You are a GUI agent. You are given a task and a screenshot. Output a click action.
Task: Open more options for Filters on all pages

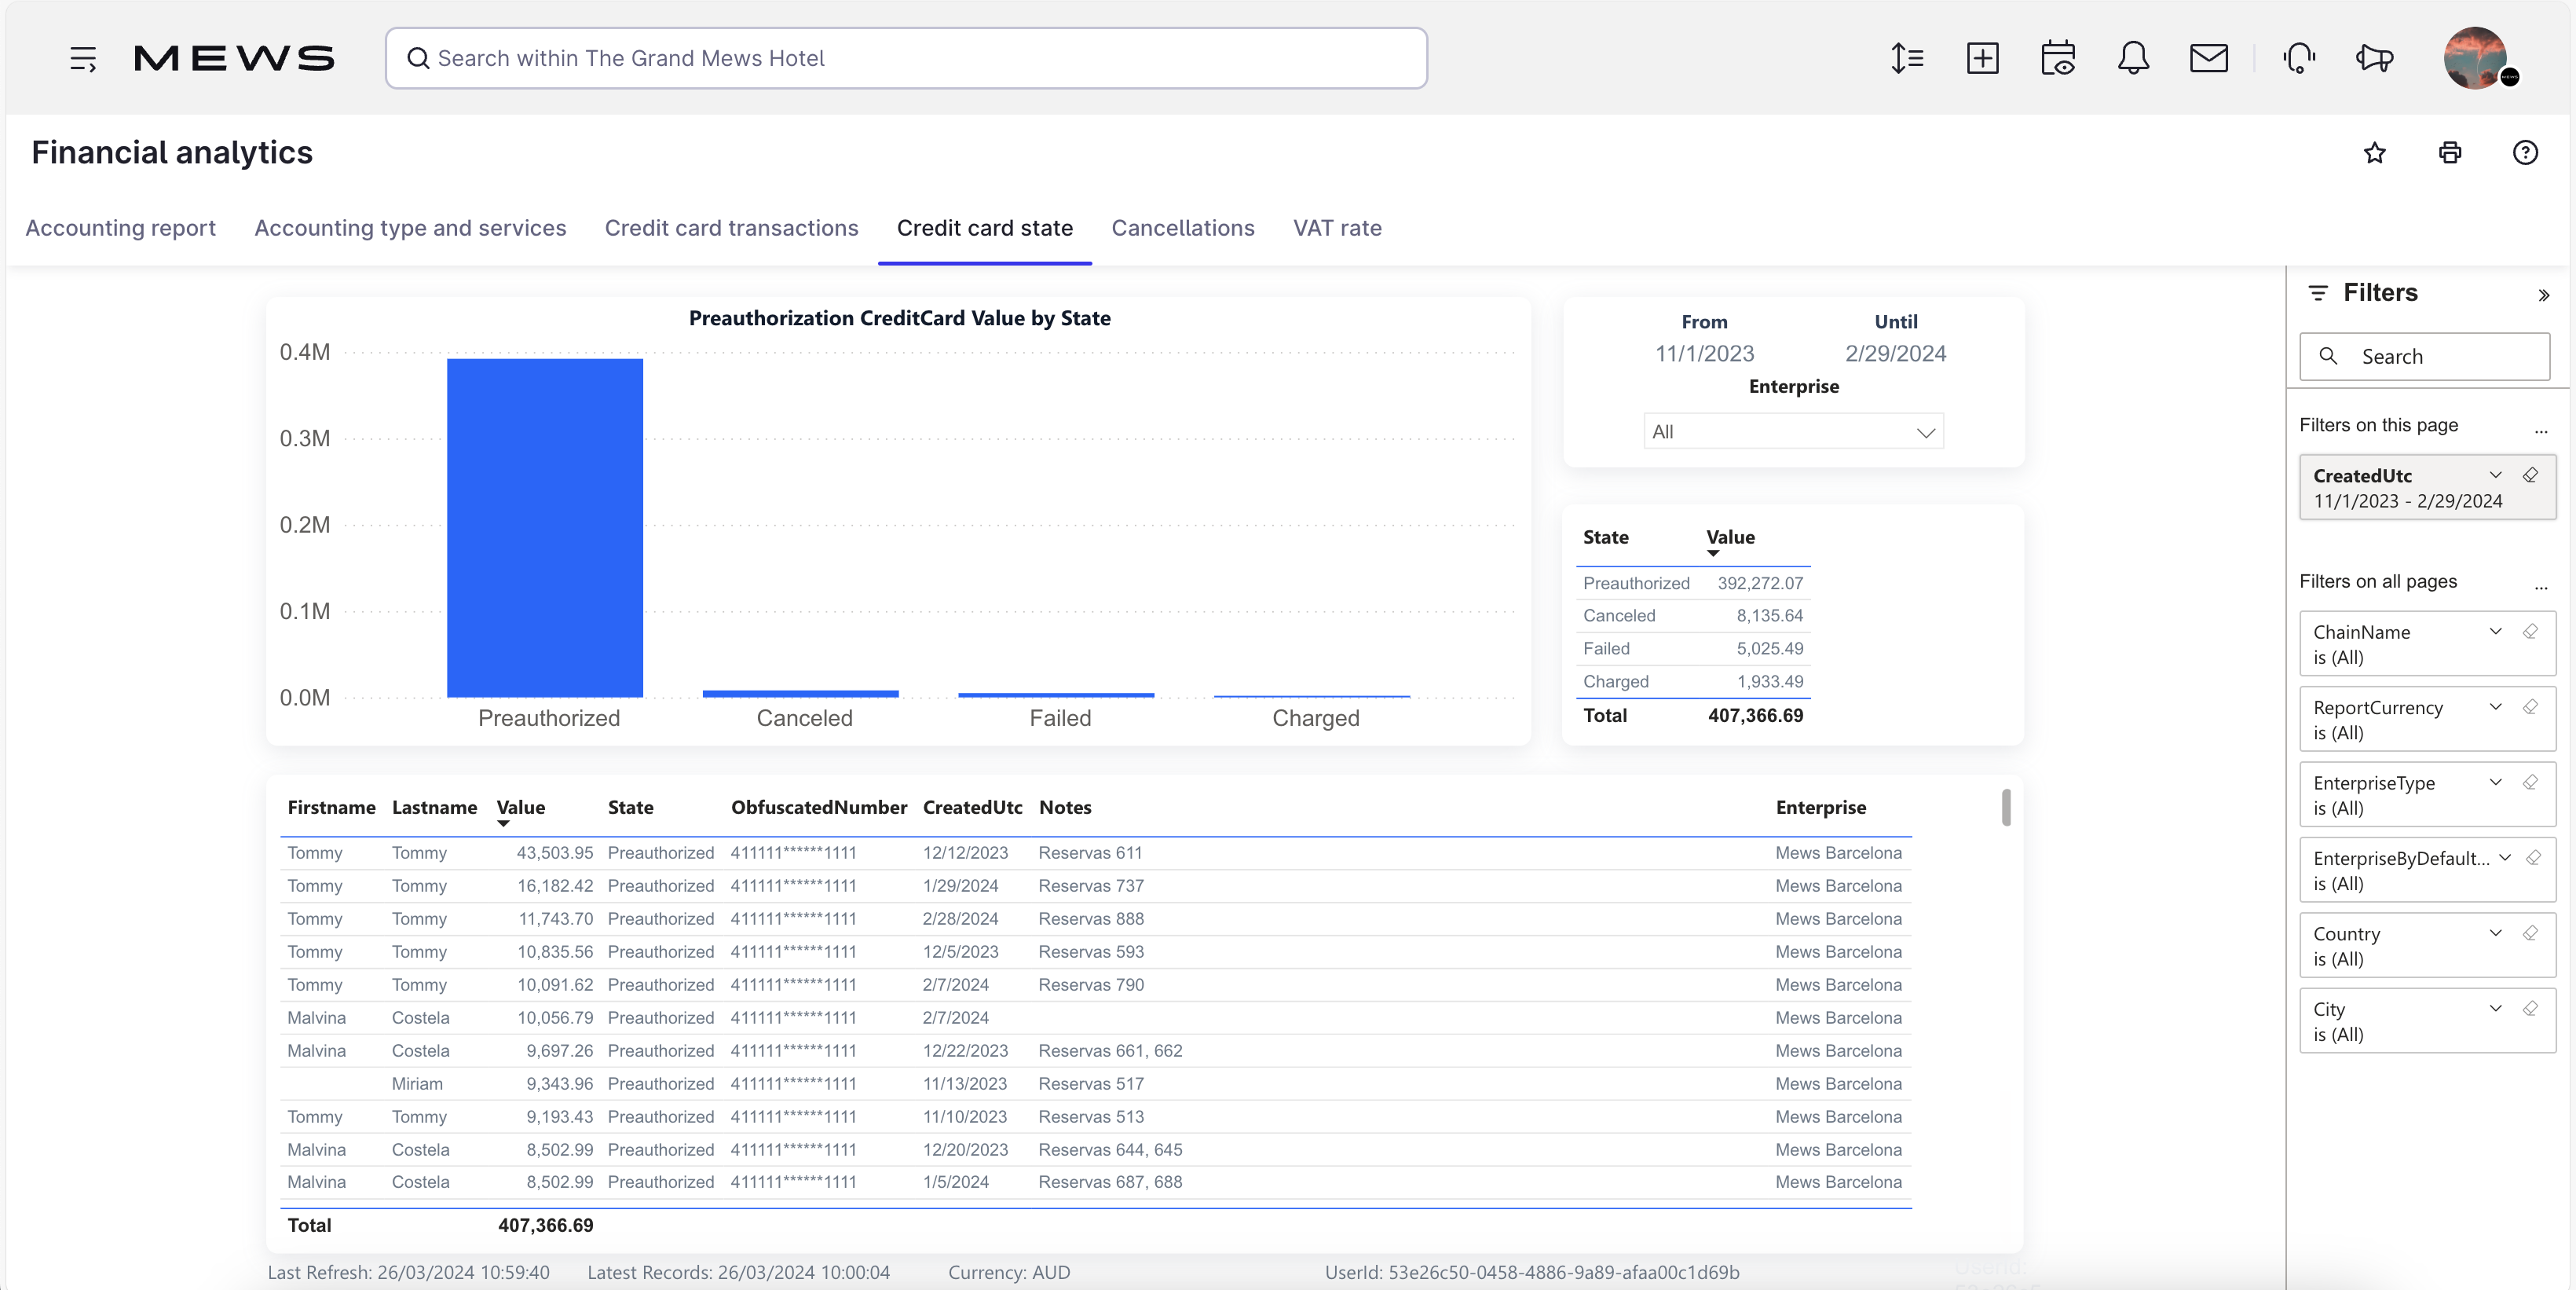coord(2541,587)
